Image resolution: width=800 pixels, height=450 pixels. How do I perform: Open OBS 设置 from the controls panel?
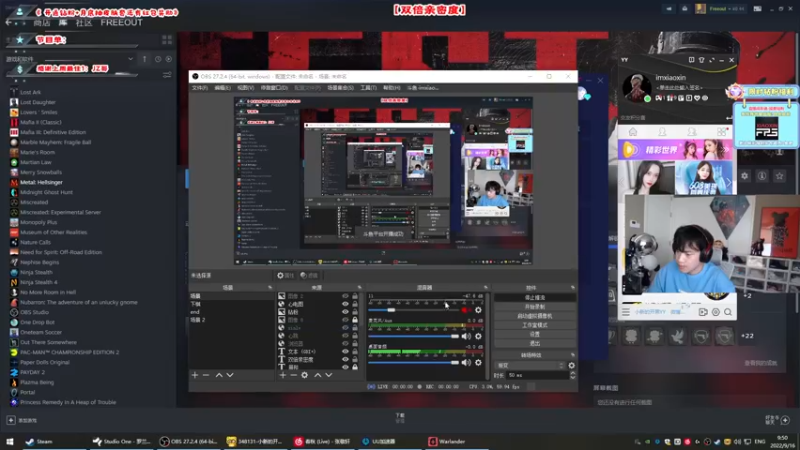[x=535, y=334]
